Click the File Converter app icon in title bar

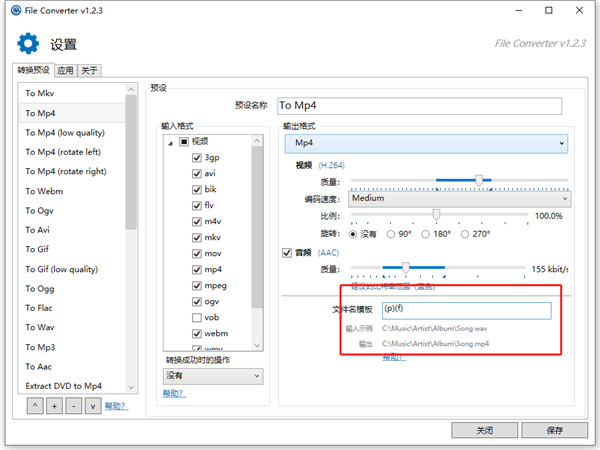pyautogui.click(x=16, y=10)
